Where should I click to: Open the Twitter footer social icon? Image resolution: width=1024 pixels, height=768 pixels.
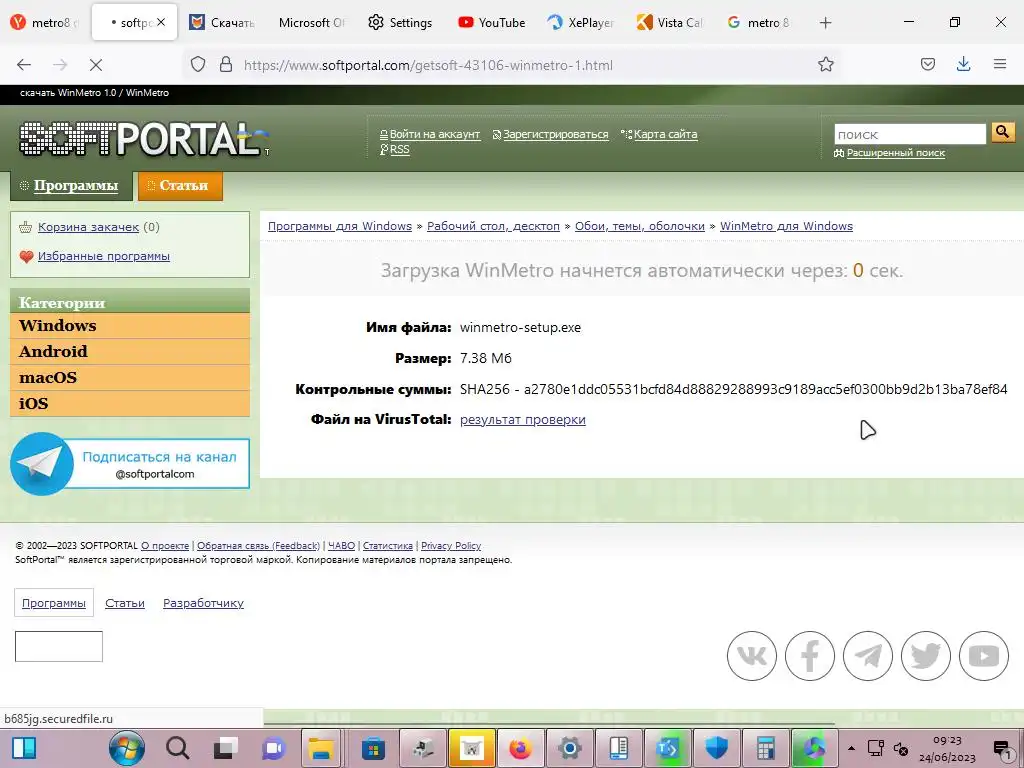point(926,656)
